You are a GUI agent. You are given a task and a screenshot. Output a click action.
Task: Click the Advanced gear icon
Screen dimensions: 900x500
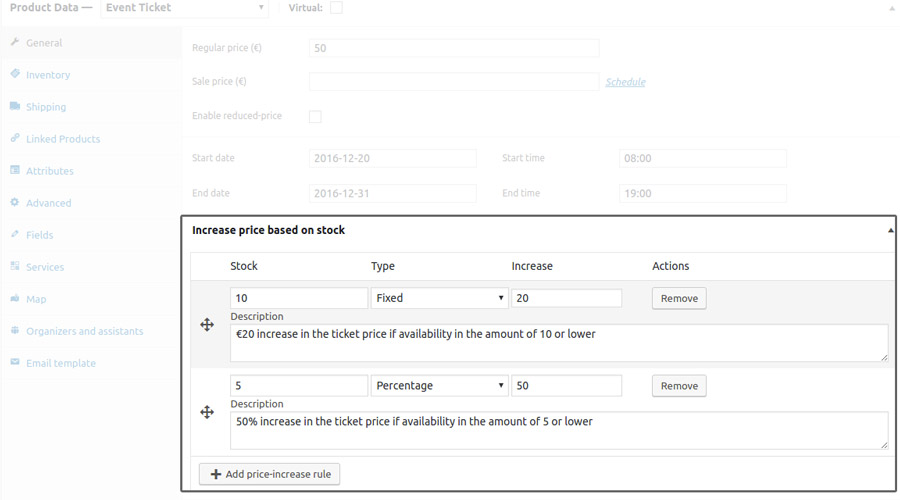tap(15, 203)
